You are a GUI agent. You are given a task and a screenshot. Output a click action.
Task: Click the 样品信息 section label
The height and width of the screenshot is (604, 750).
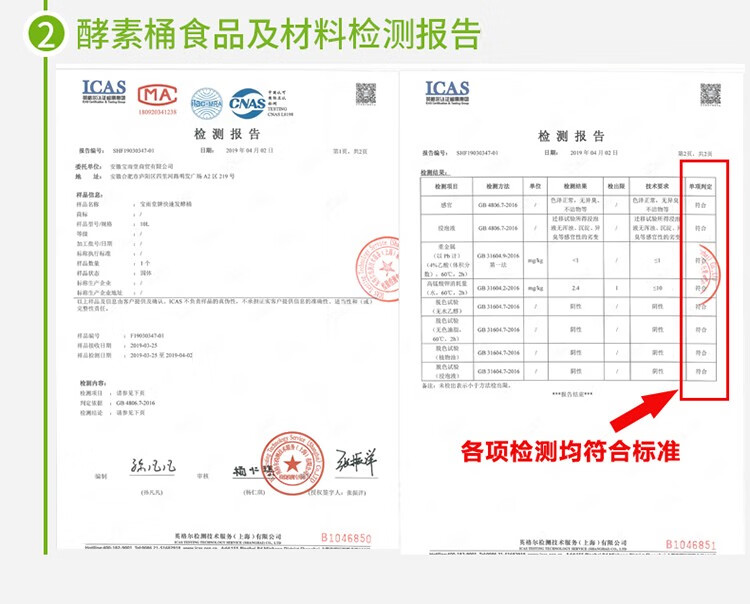(90, 195)
